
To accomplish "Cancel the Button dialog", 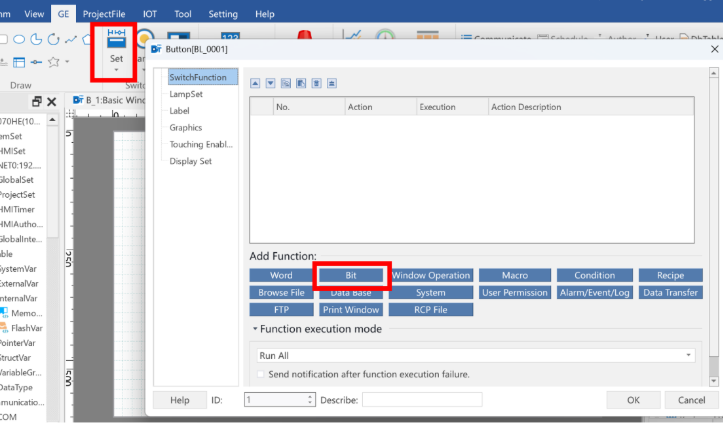I will [691, 400].
